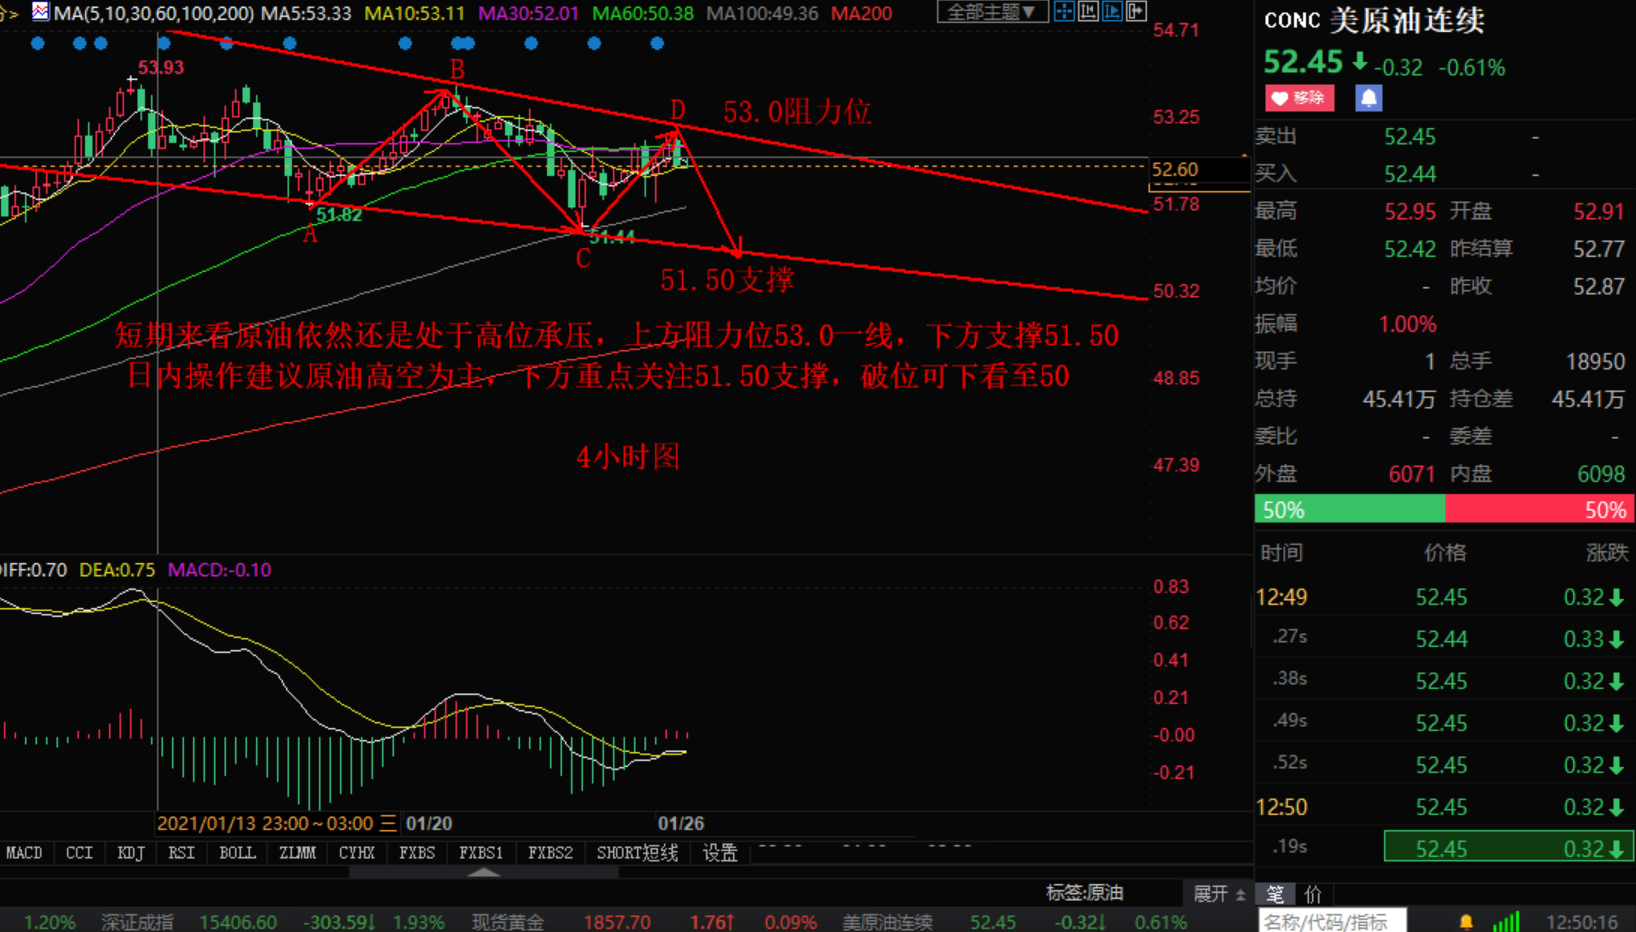Click the playback replay icon in chart toolbar
The width and height of the screenshot is (1636, 932).
click(x=1112, y=11)
